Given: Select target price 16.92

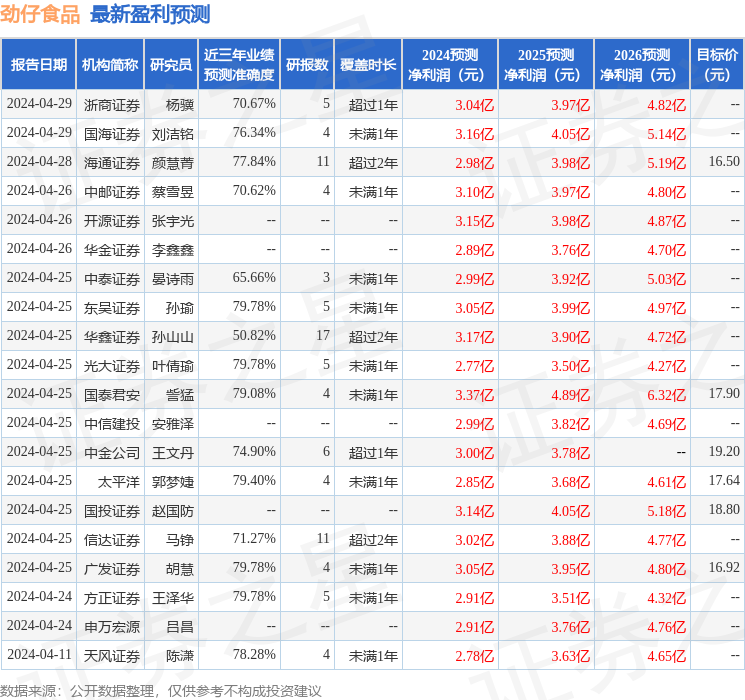Looking at the screenshot, I should [x=724, y=567].
